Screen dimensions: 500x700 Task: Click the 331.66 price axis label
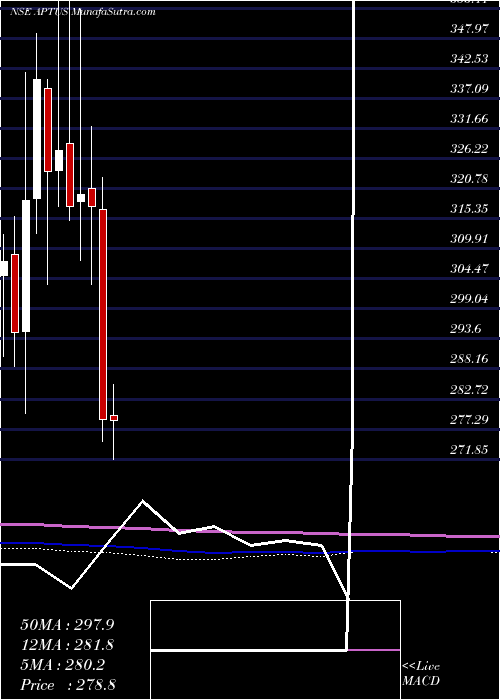point(468,119)
